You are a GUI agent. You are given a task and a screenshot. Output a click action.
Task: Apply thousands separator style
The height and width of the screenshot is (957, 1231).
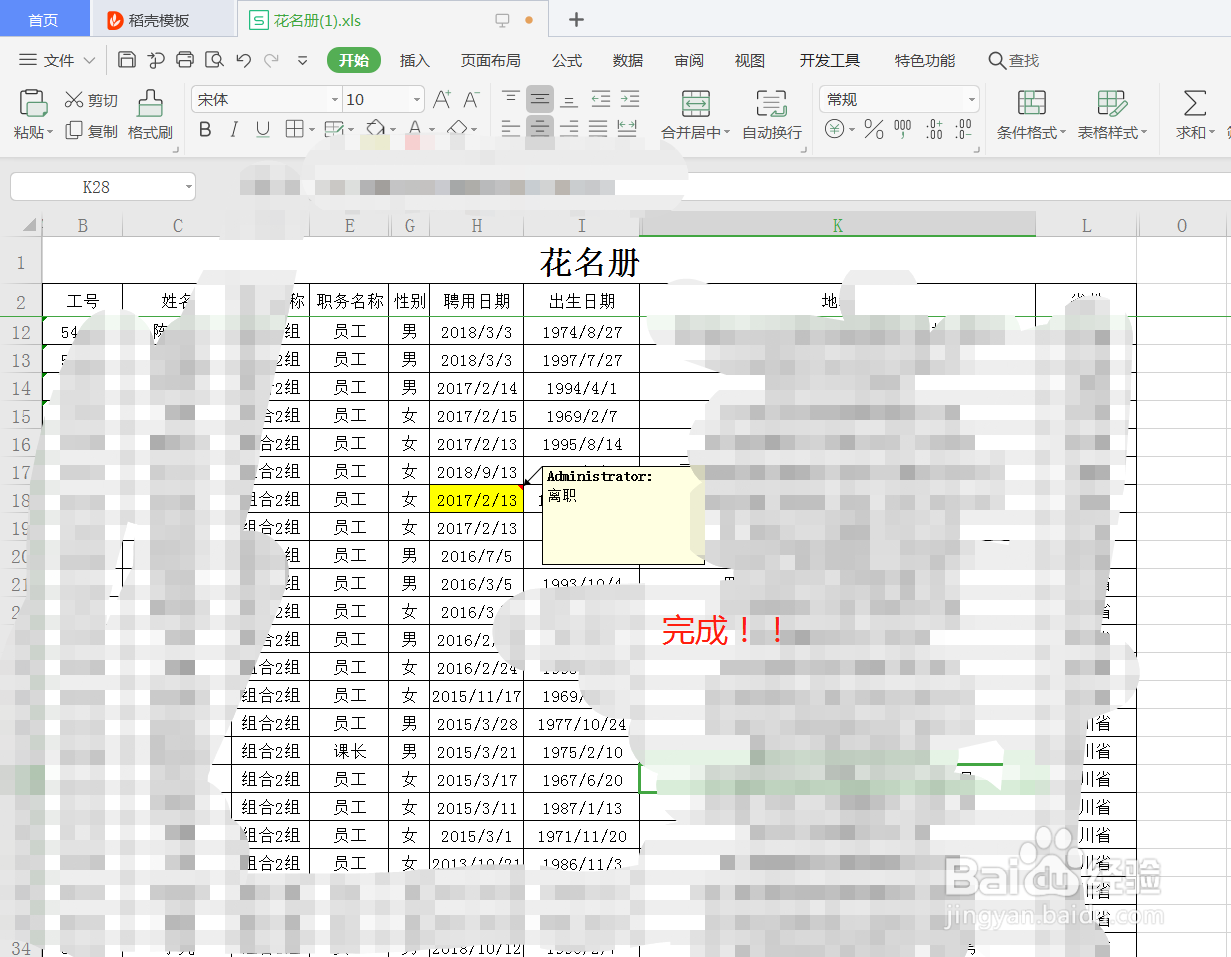pos(903,129)
